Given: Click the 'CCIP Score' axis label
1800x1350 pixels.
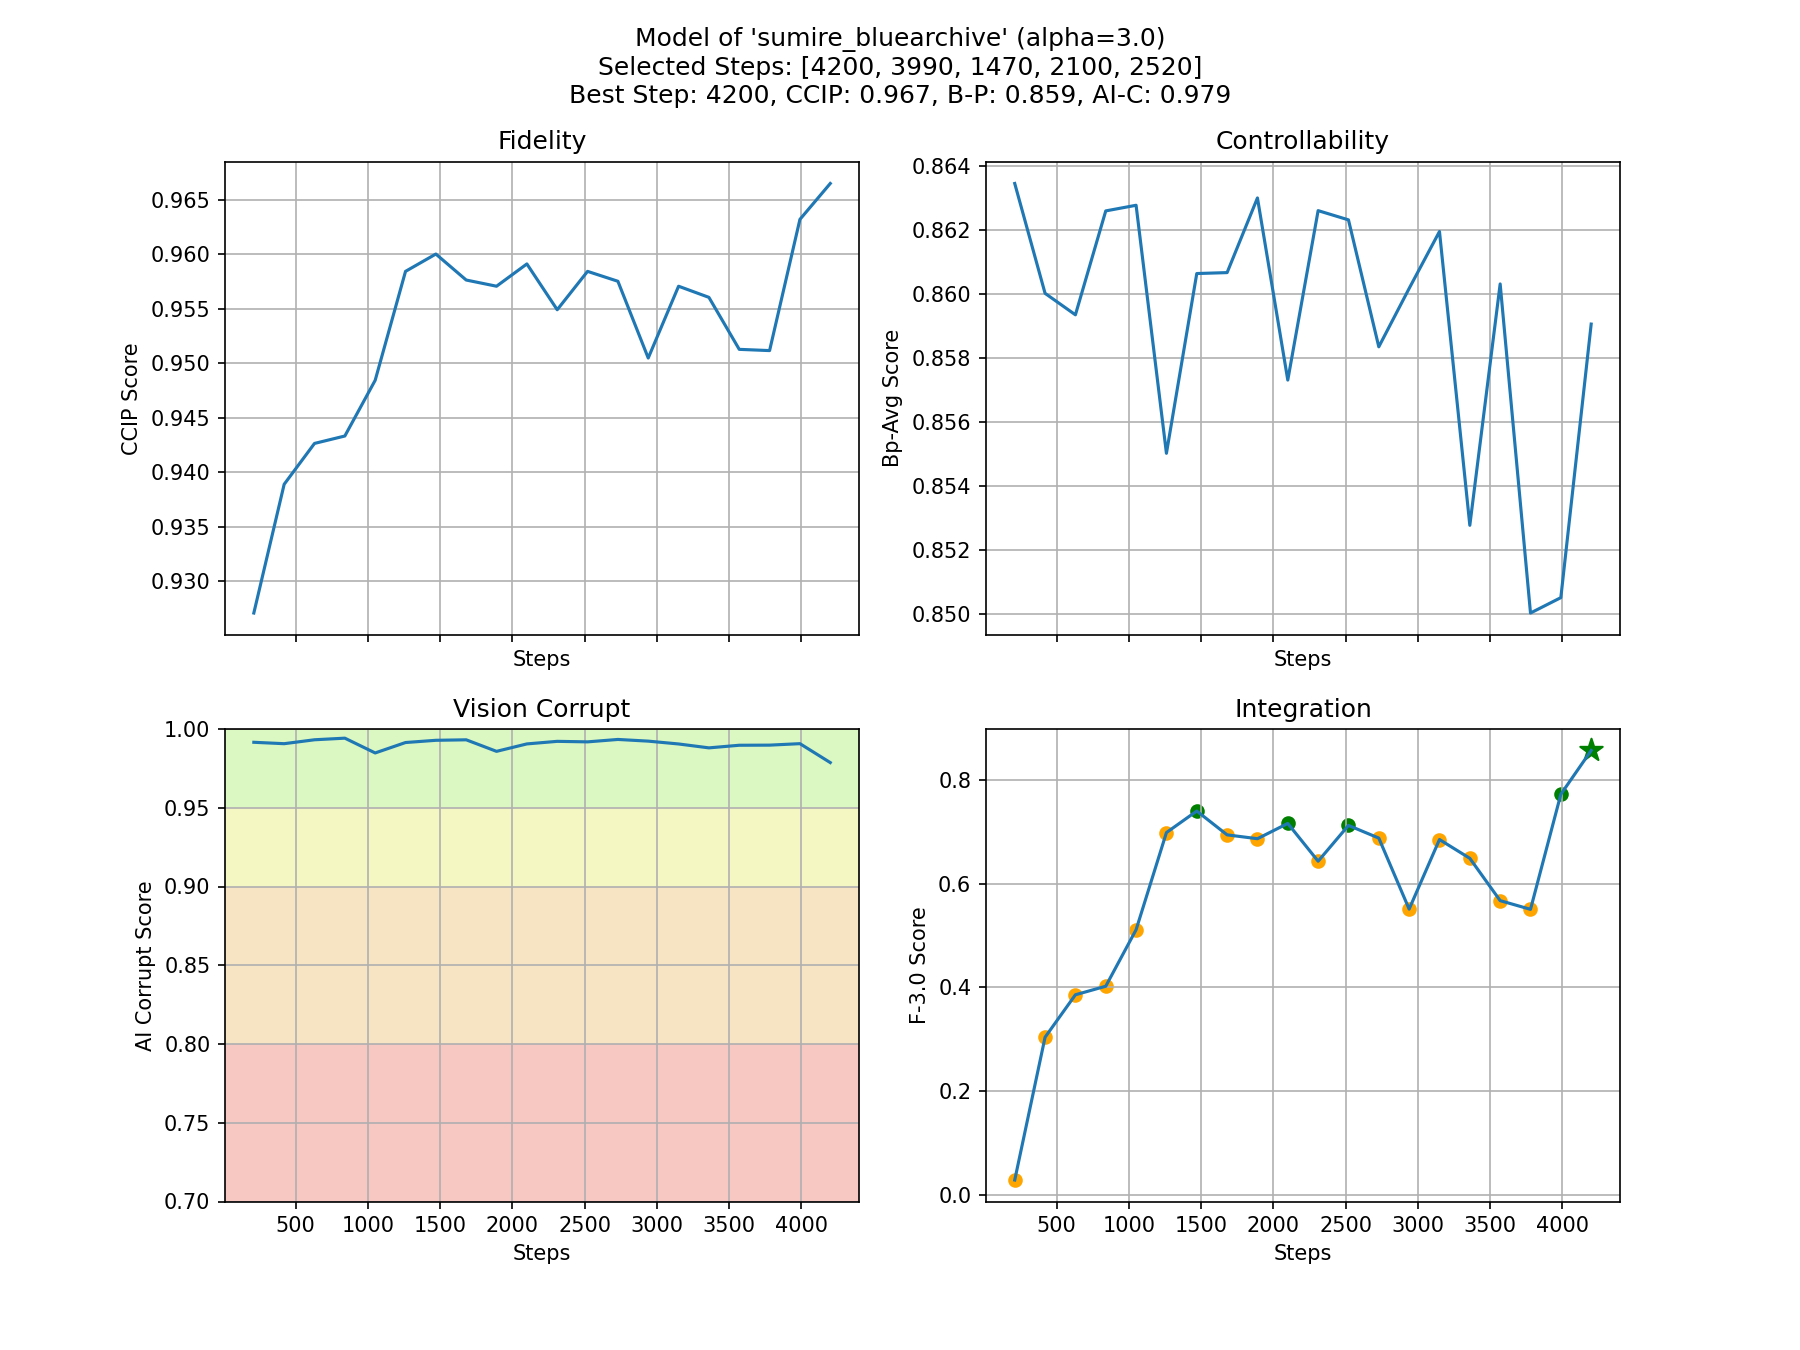Looking at the screenshot, I should 130,399.
